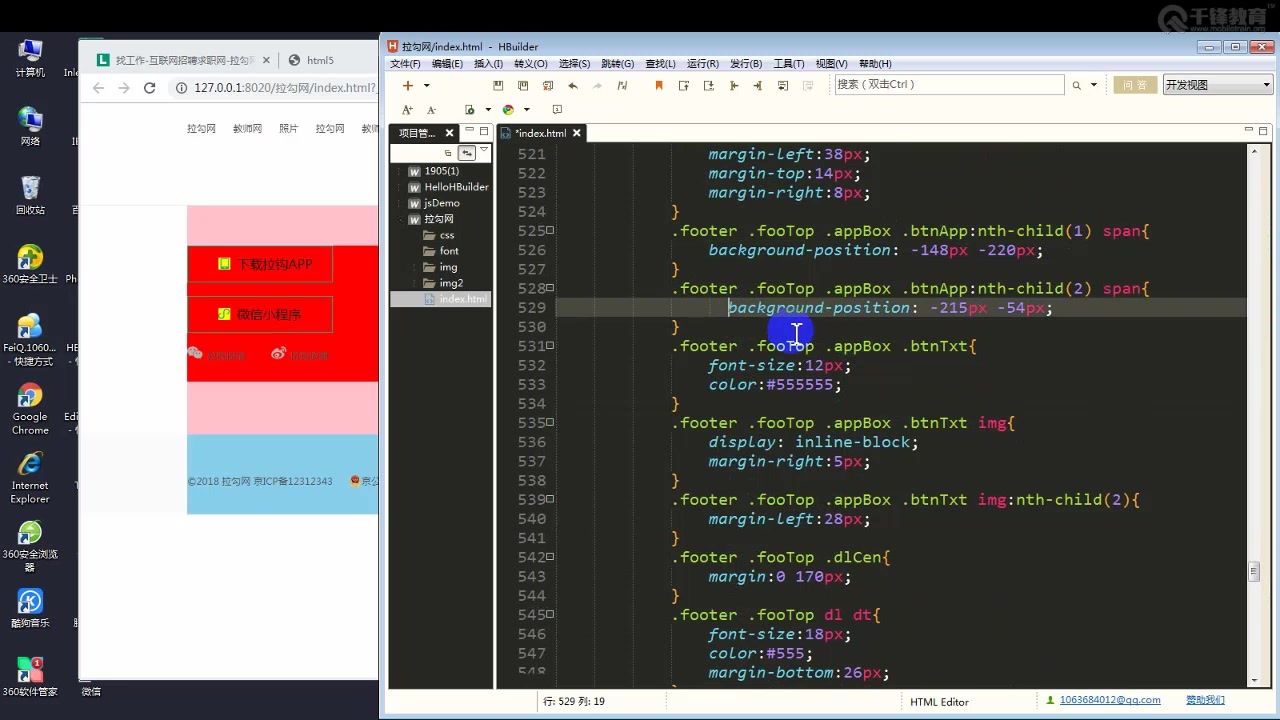Expand the img folder in project tree
The image size is (1280, 720).
pyautogui.click(x=415, y=267)
